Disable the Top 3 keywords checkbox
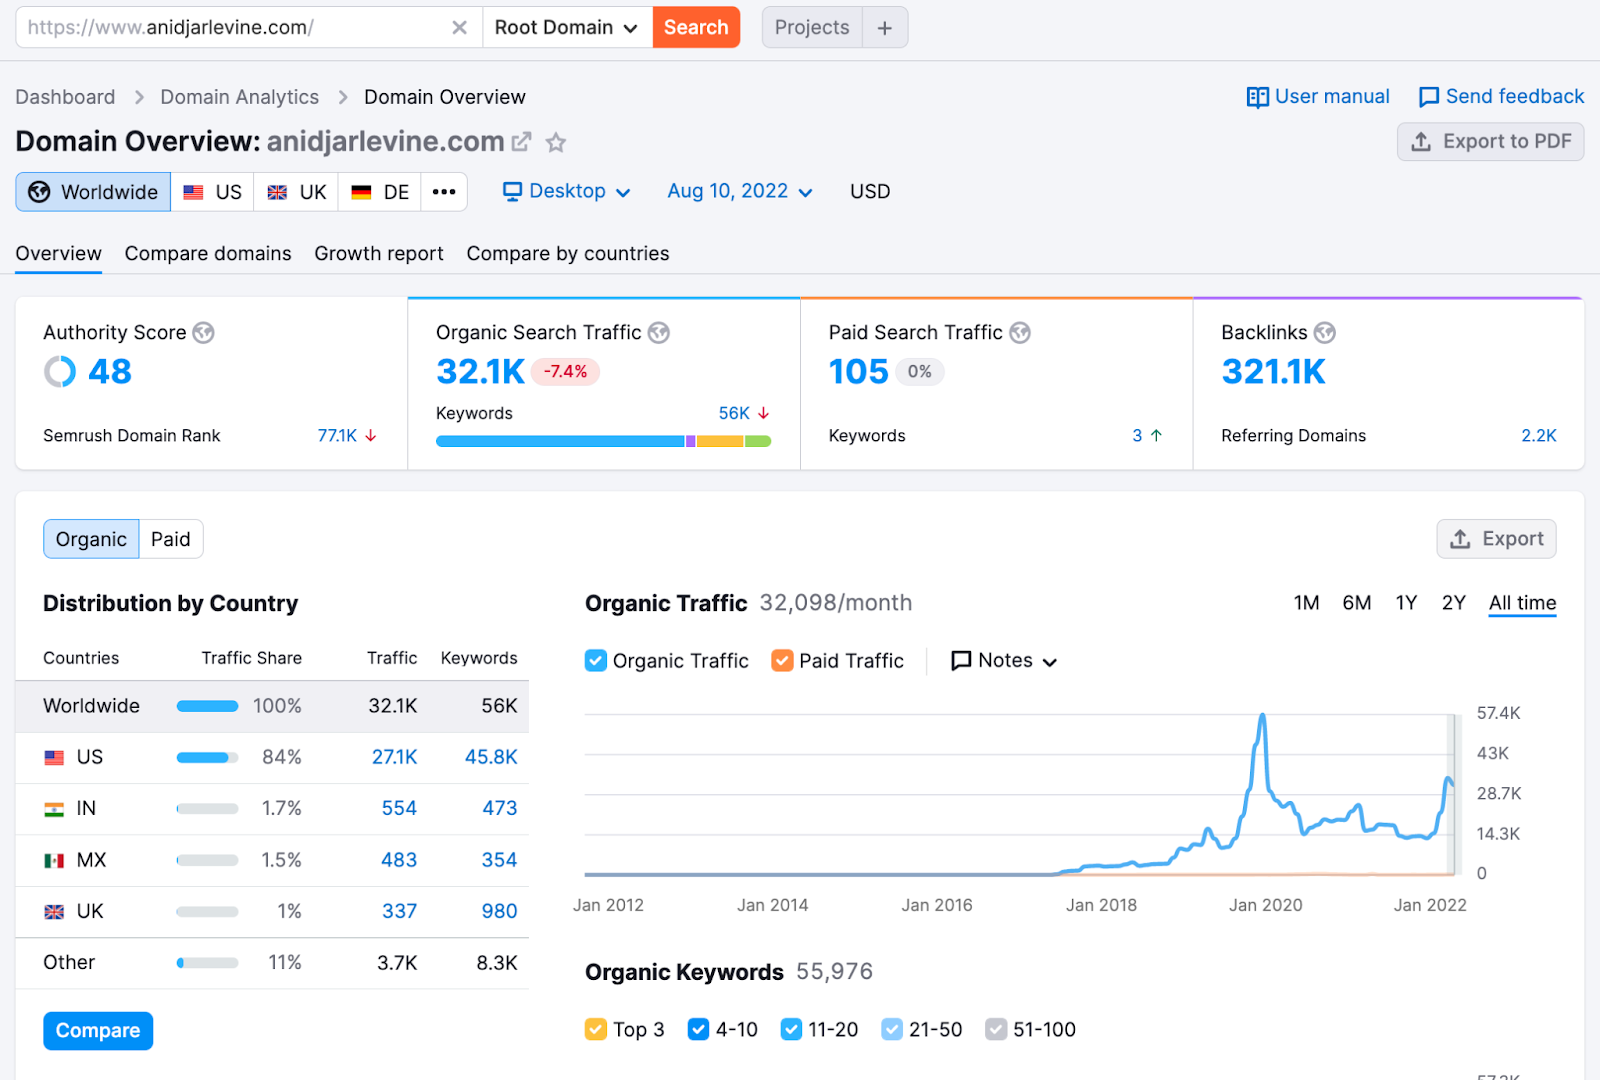The height and width of the screenshot is (1080, 1600). pos(596,1029)
